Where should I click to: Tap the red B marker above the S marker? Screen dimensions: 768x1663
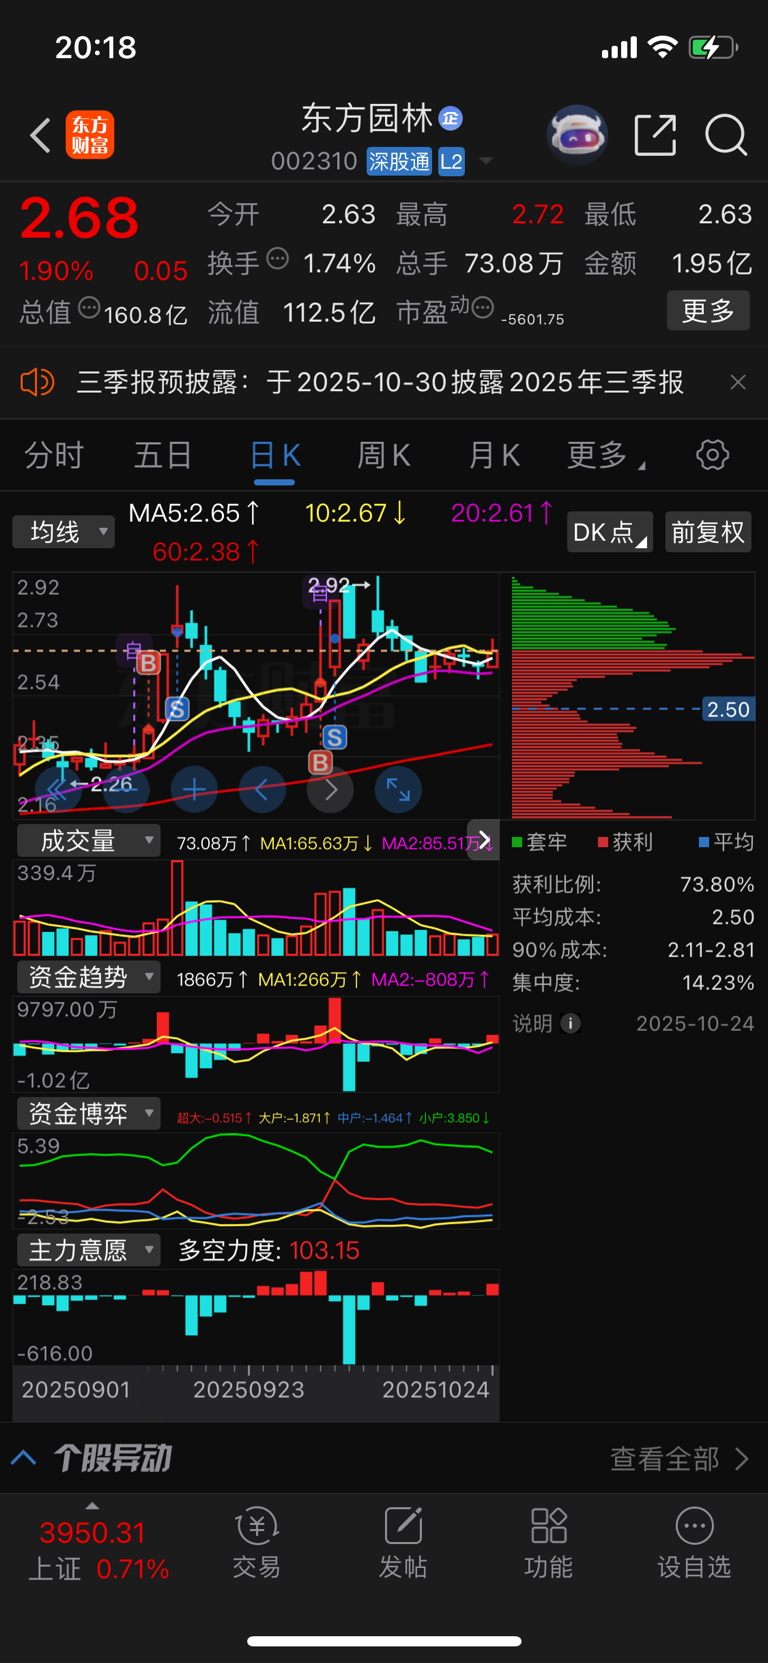148,662
